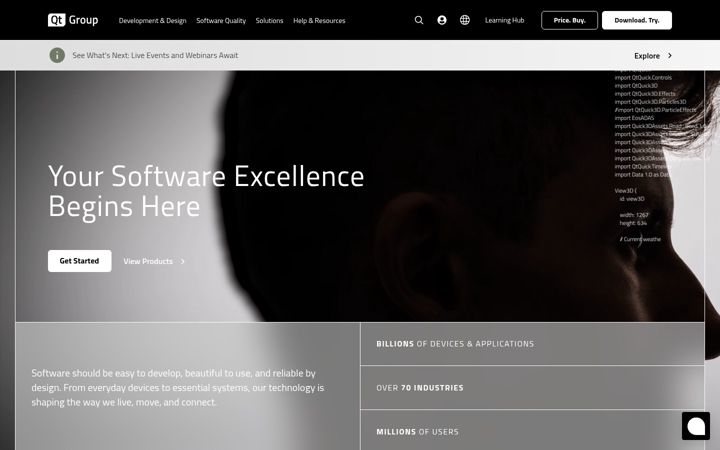Open the chat widget icon

tap(696, 426)
